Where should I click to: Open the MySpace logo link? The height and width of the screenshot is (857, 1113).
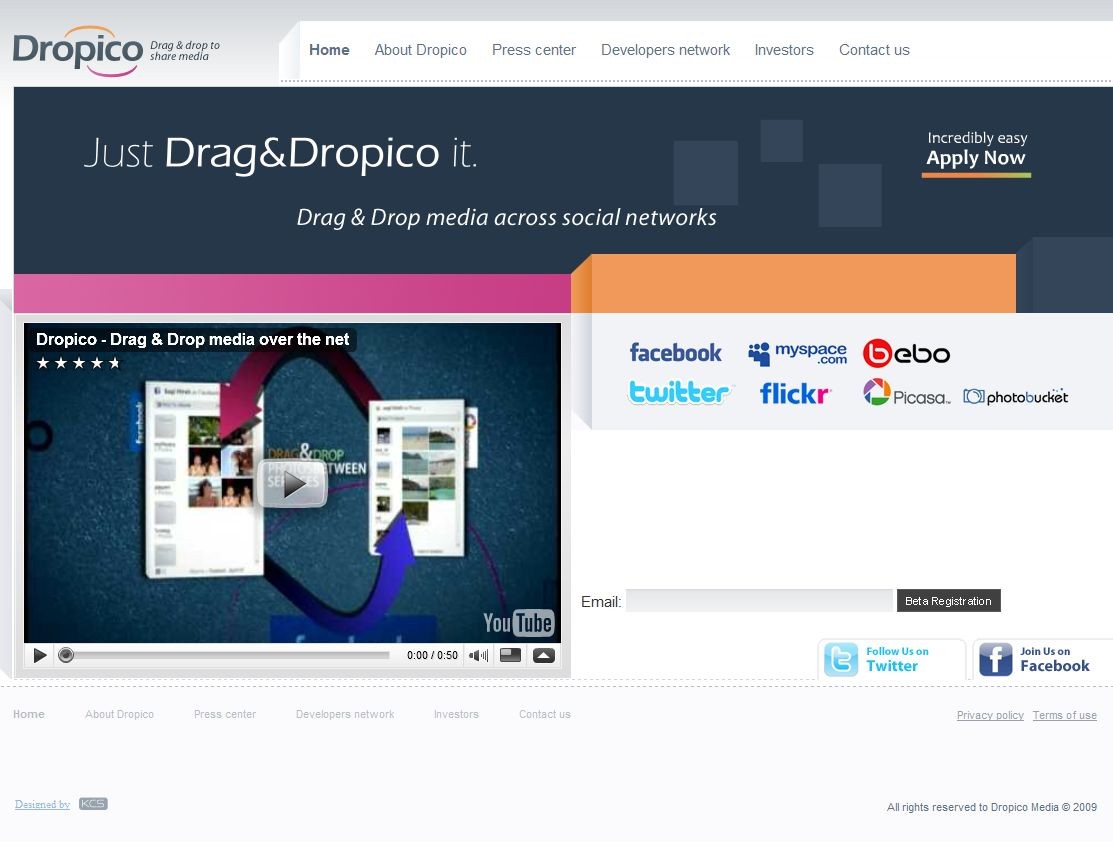[797, 354]
